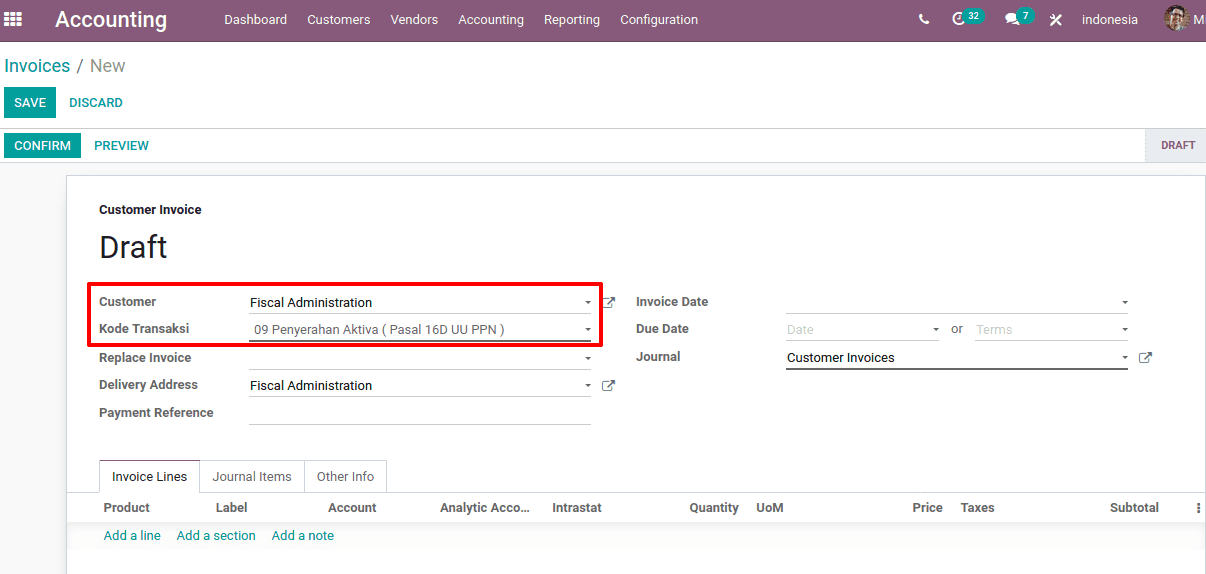Click the Accounting app title
The height and width of the screenshot is (574, 1206).
click(x=111, y=20)
